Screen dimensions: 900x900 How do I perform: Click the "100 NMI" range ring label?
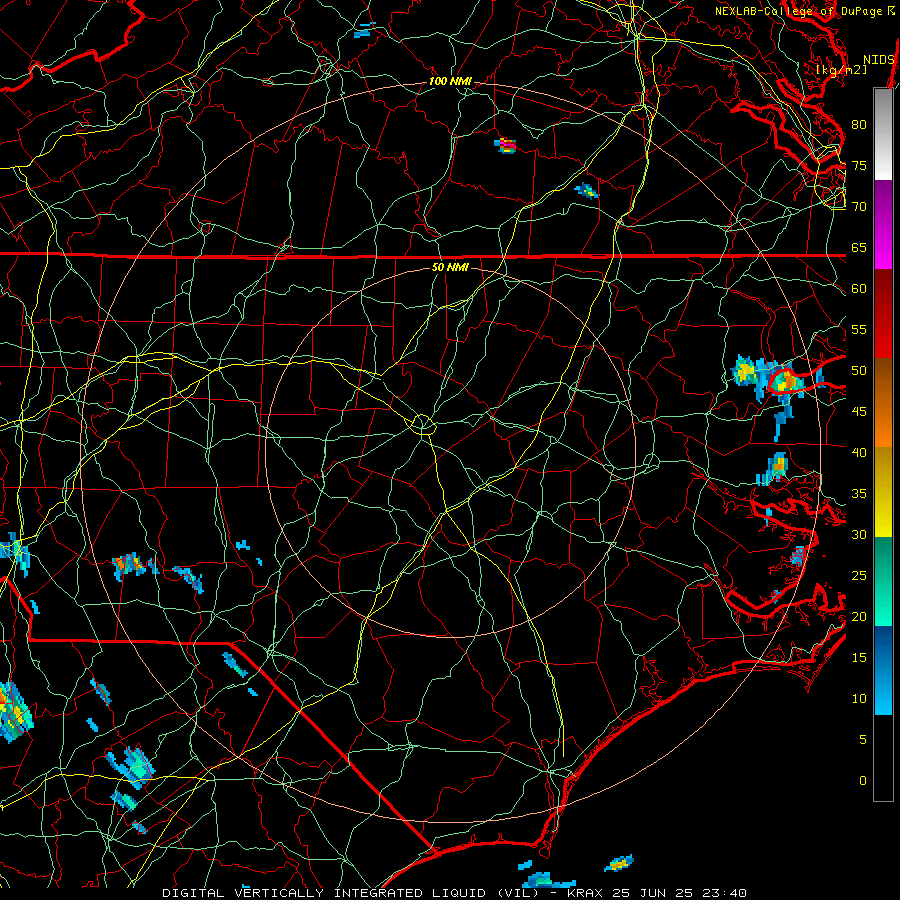(x=450, y=82)
